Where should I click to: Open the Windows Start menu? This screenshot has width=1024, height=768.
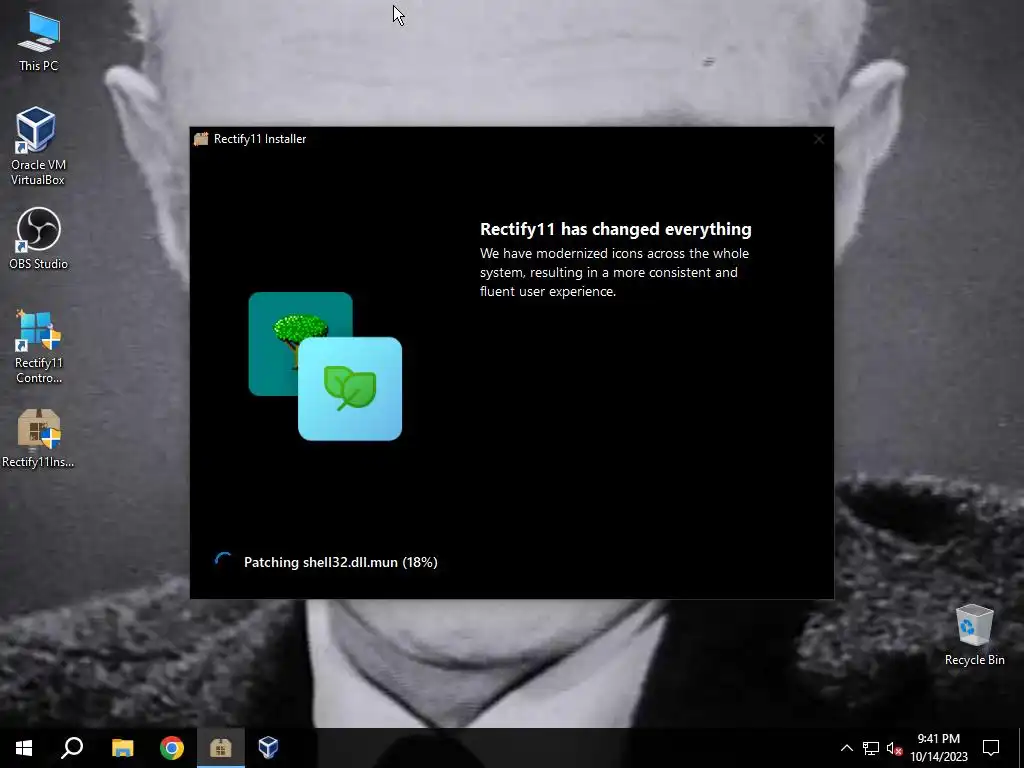click(24, 748)
